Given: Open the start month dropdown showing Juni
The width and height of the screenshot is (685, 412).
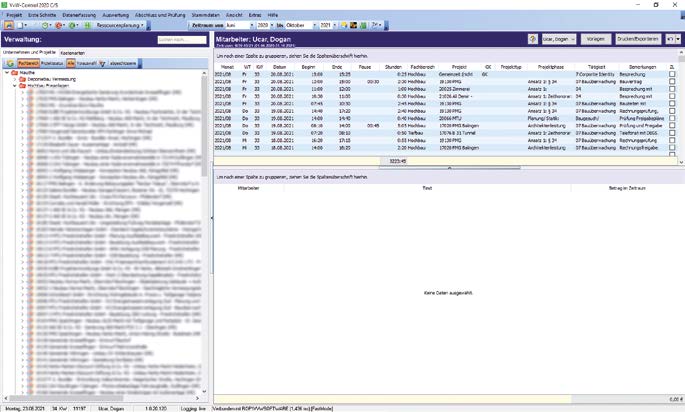Looking at the screenshot, I should [251, 25].
